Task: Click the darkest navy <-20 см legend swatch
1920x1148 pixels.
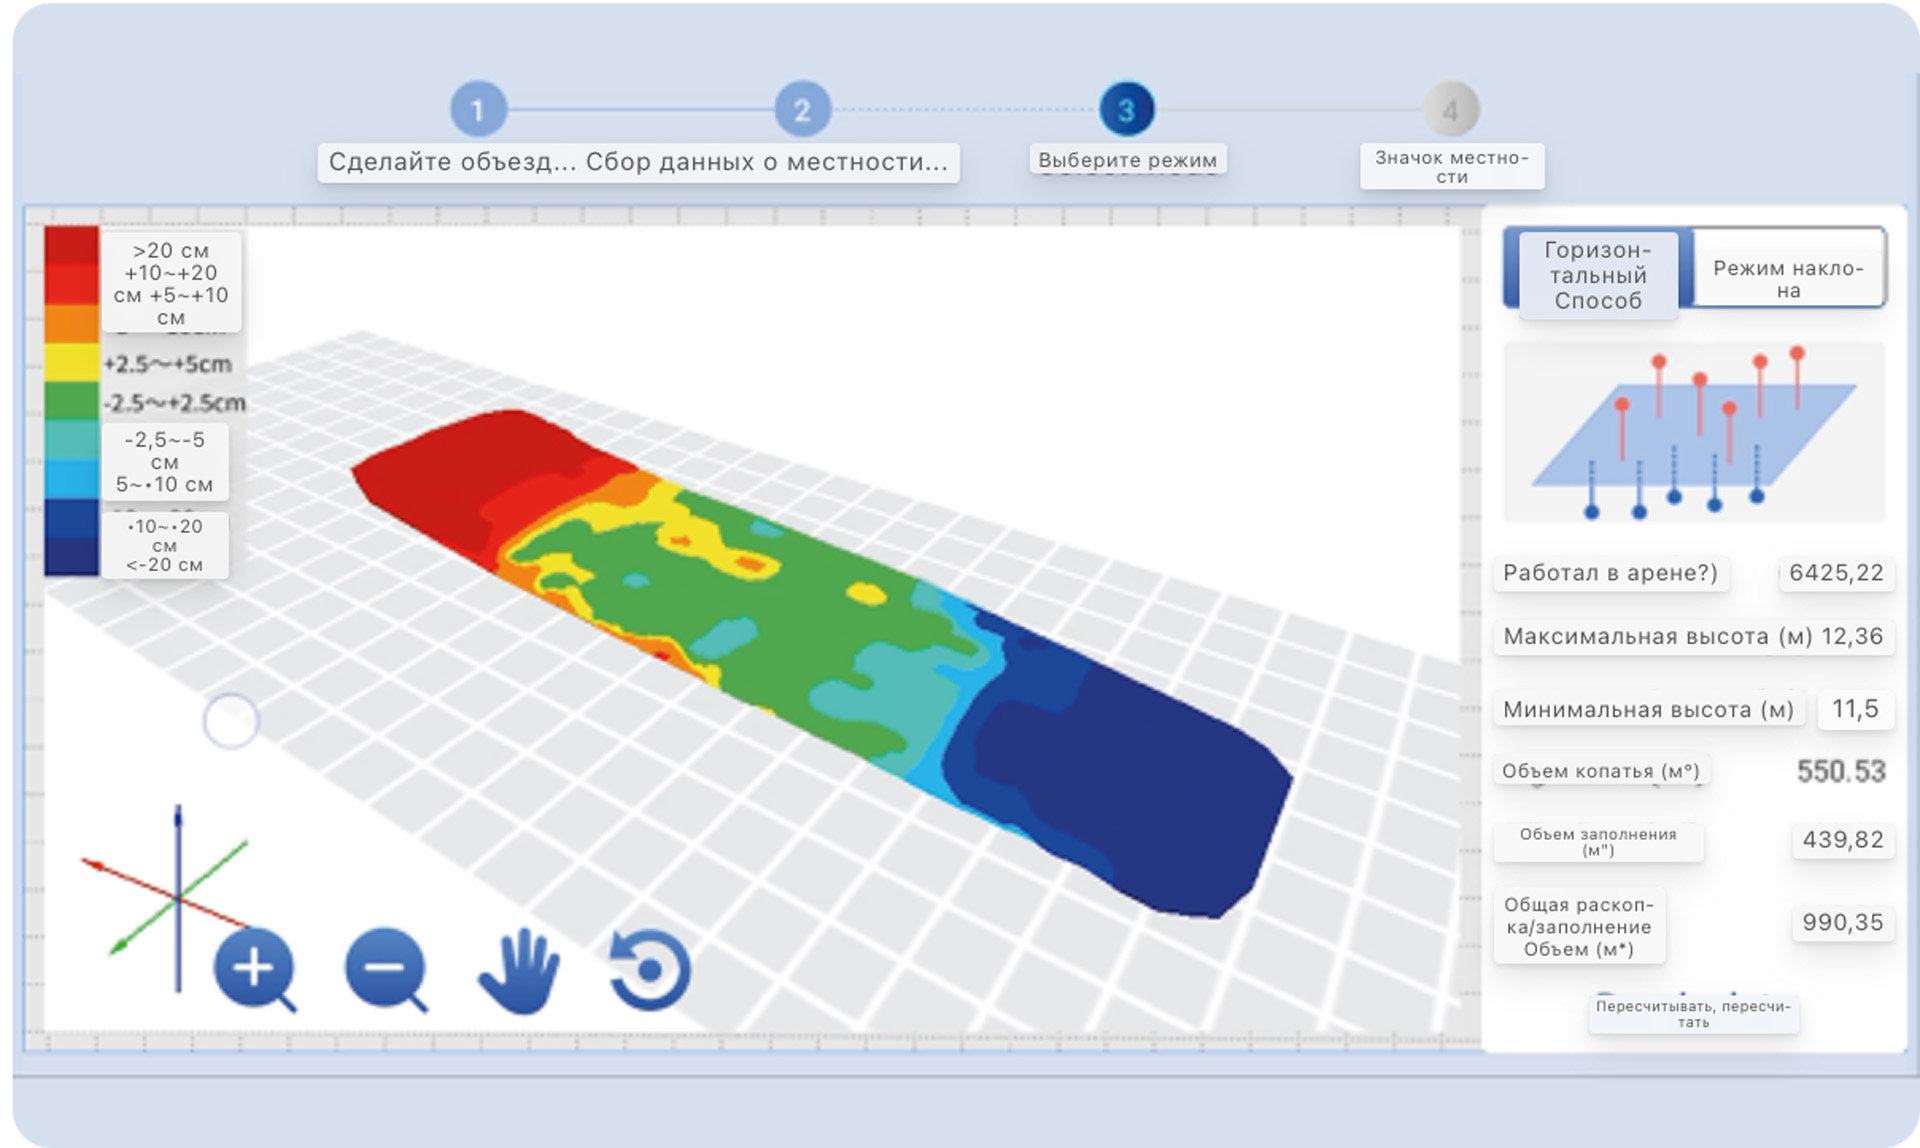Action: tap(72, 557)
